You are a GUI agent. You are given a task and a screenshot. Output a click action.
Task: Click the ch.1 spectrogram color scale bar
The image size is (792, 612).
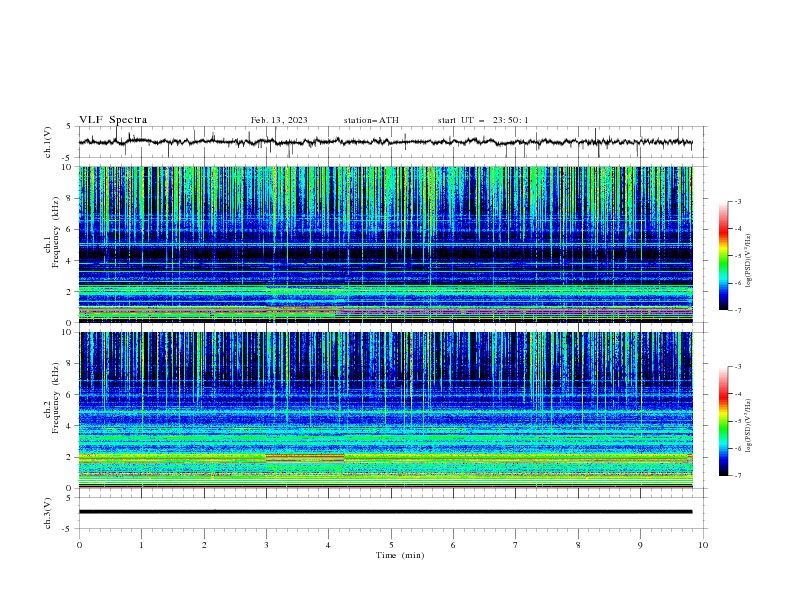coord(723,256)
